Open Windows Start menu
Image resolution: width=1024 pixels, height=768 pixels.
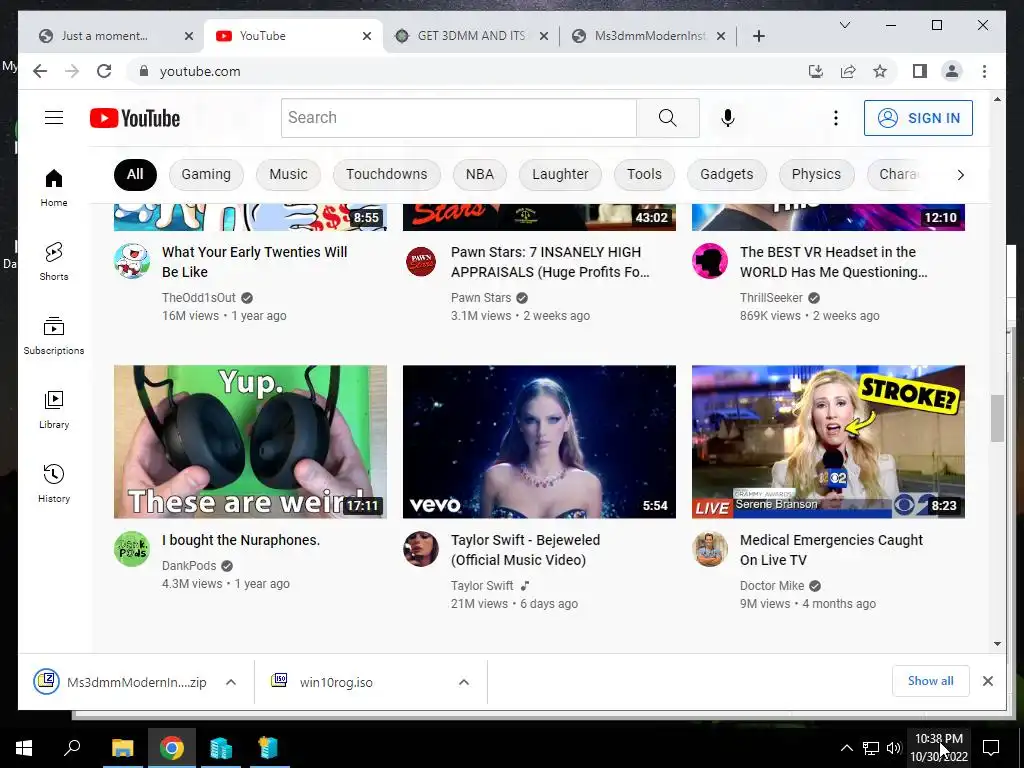click(x=24, y=748)
